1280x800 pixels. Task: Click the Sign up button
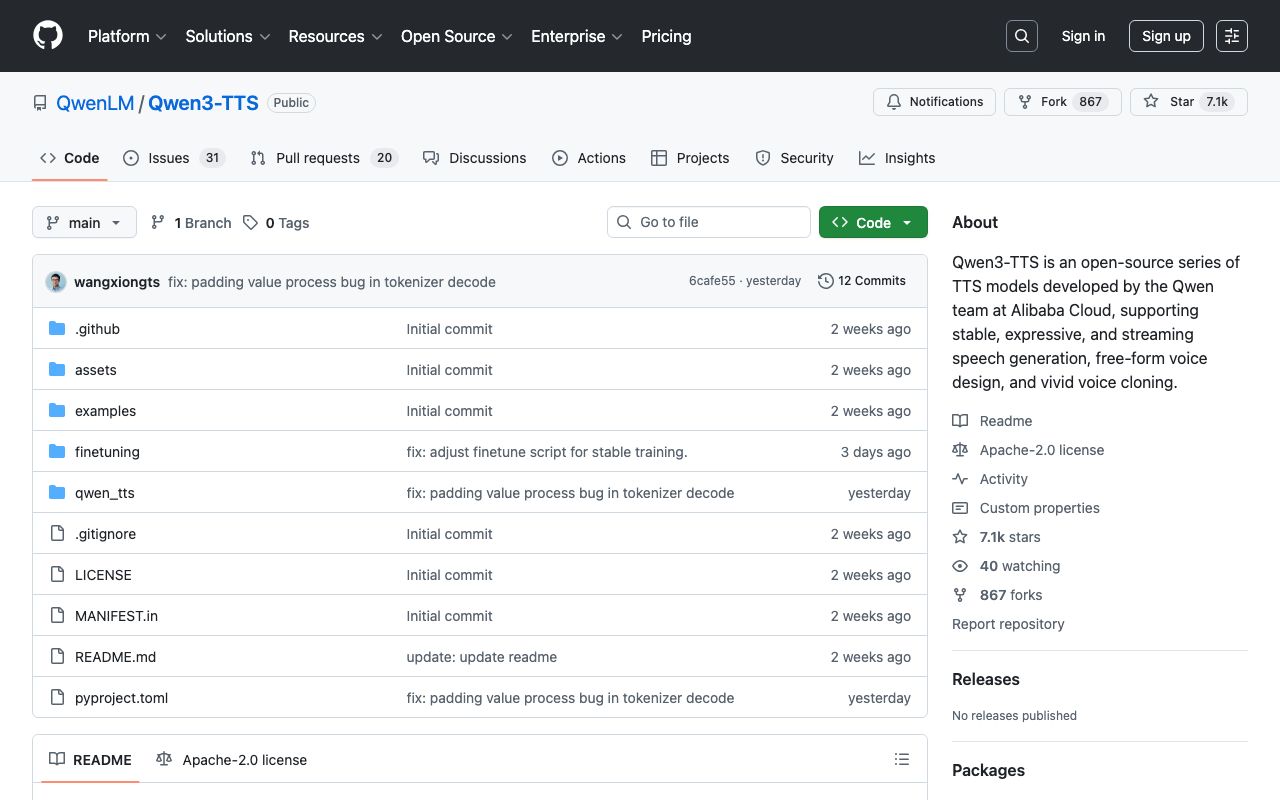(1165, 36)
